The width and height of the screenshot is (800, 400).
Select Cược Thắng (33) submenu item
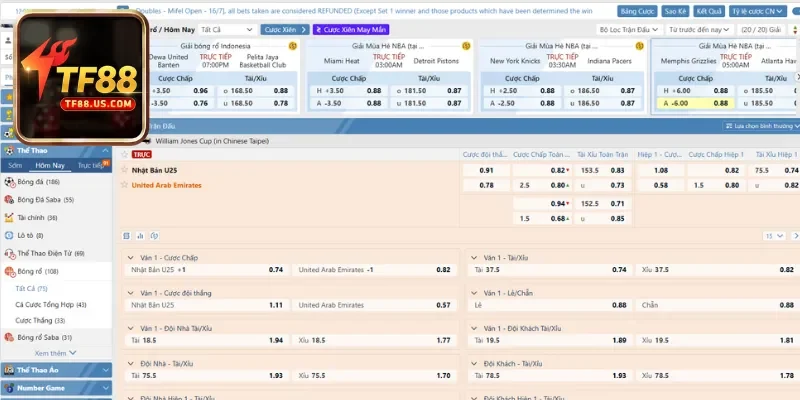click(40, 320)
